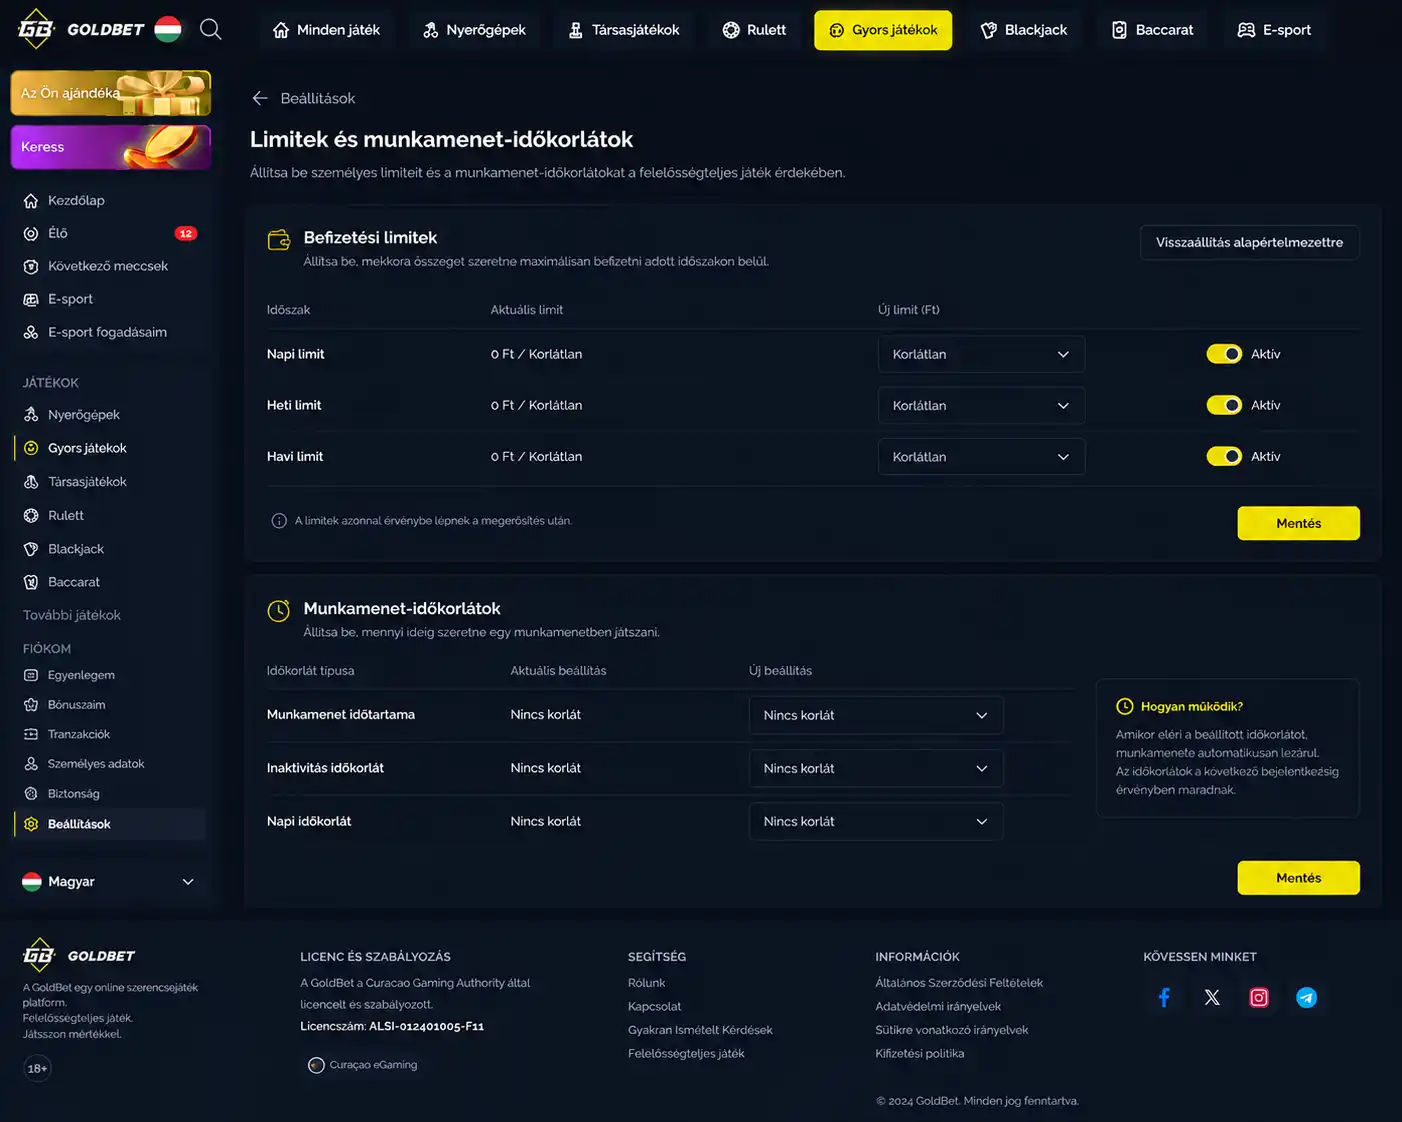
Task: Click the Biztonság shield icon
Action: 31,794
